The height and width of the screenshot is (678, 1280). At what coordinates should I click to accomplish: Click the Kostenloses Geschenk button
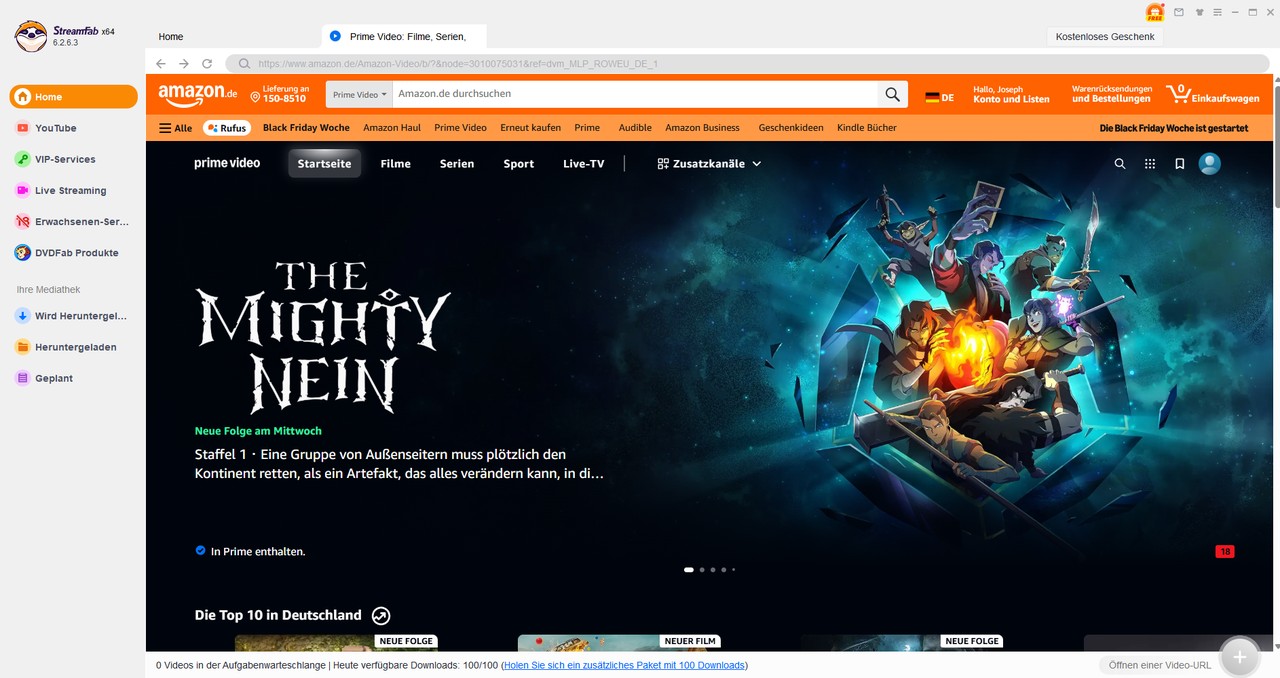pyautogui.click(x=1104, y=37)
